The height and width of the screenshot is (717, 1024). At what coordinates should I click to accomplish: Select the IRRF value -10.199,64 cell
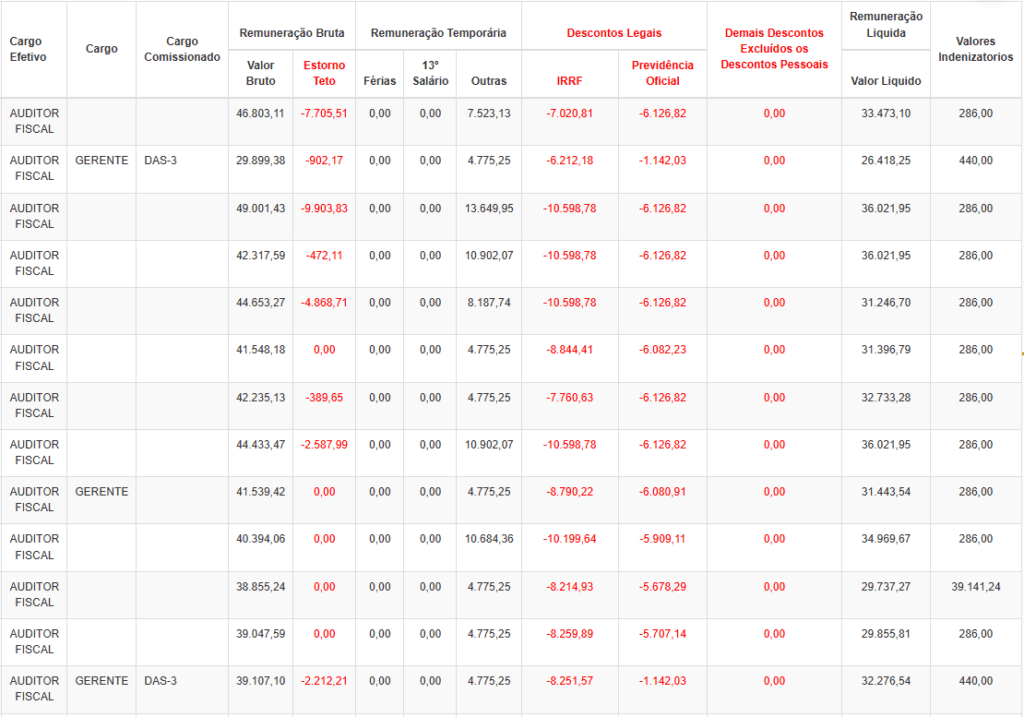click(x=569, y=539)
